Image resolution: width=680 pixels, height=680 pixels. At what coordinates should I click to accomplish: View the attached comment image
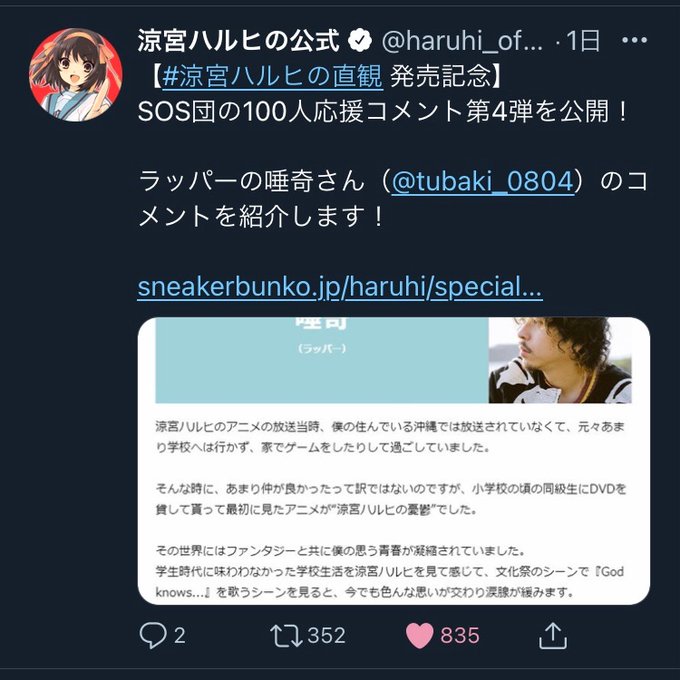pyautogui.click(x=394, y=461)
